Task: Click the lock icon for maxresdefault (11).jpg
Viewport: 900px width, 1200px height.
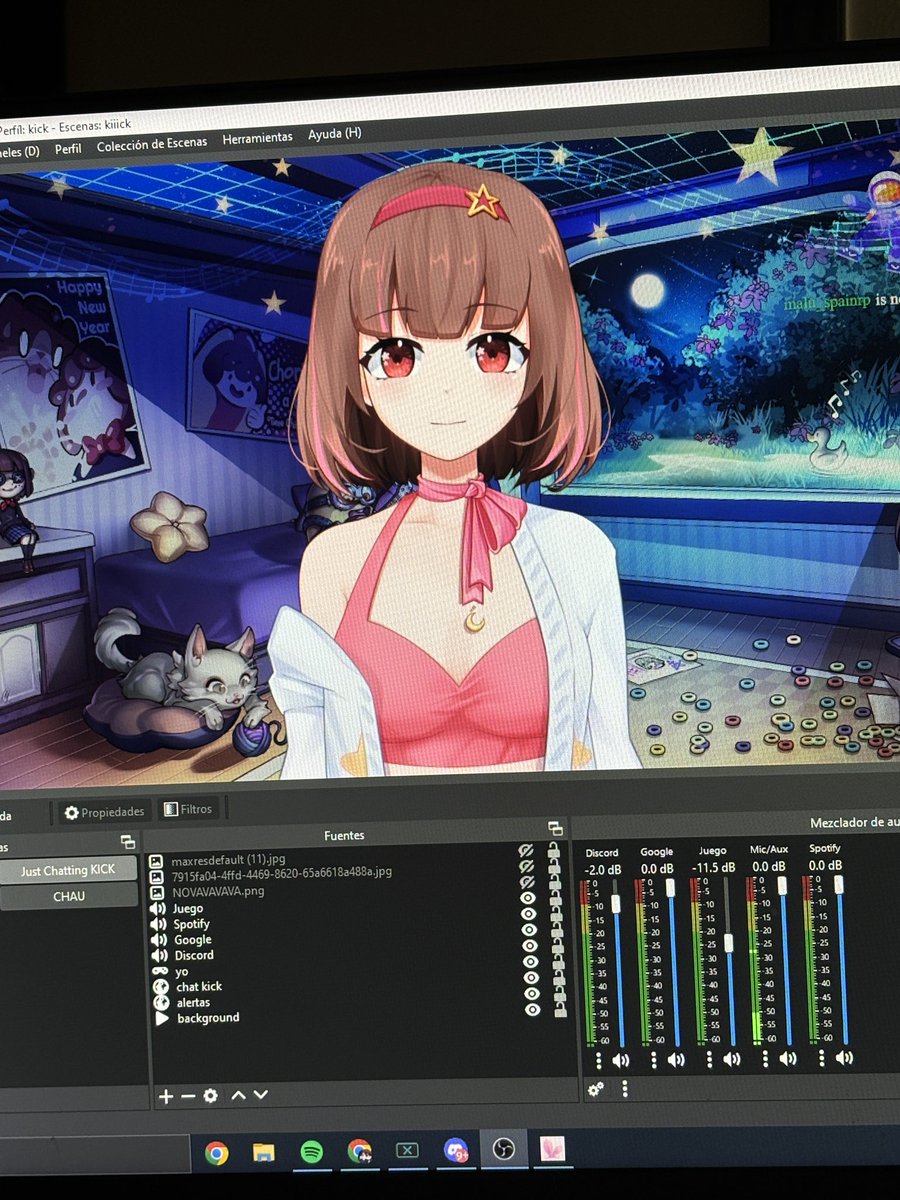Action: pos(553,849)
